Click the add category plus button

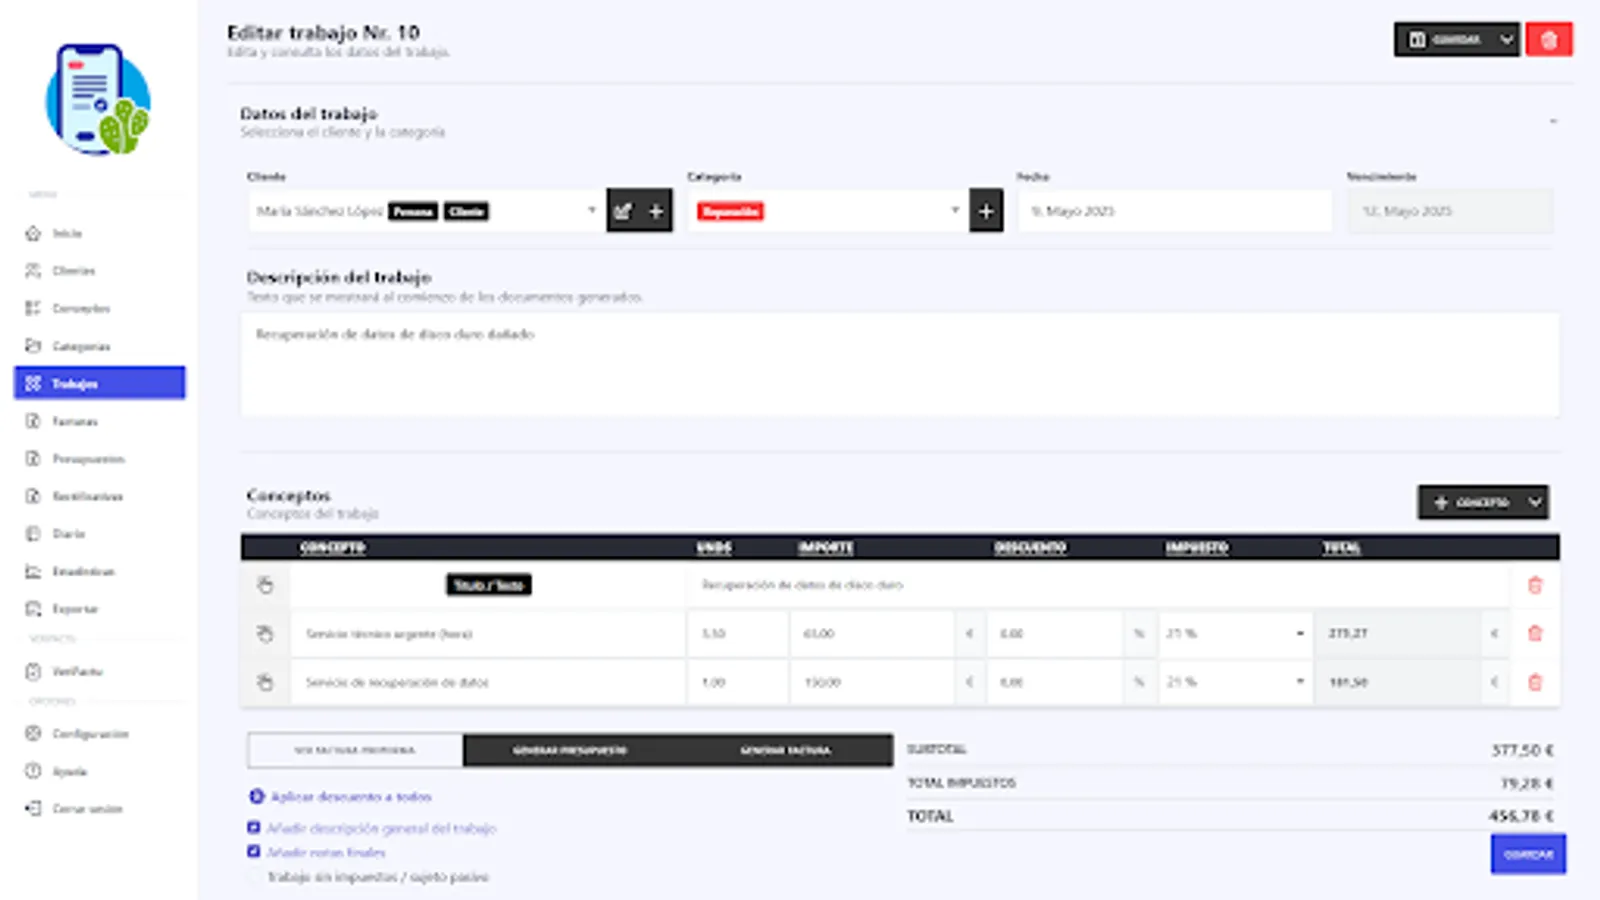tap(986, 210)
